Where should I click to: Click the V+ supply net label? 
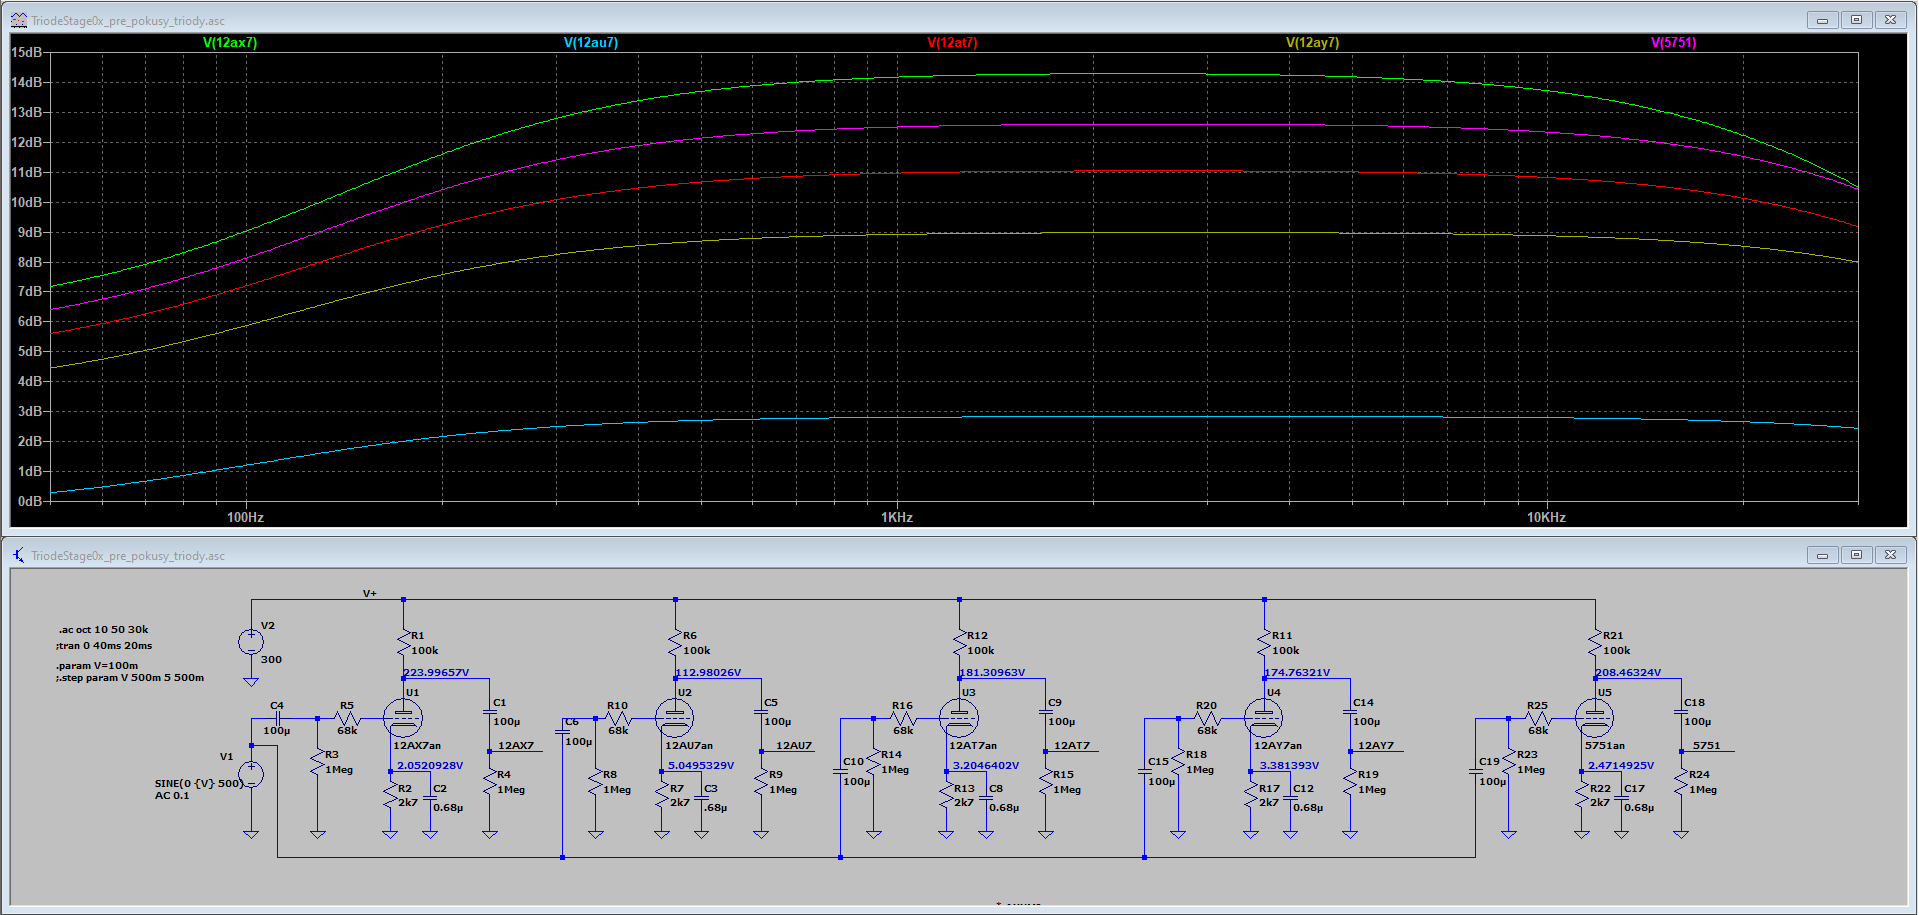point(370,594)
